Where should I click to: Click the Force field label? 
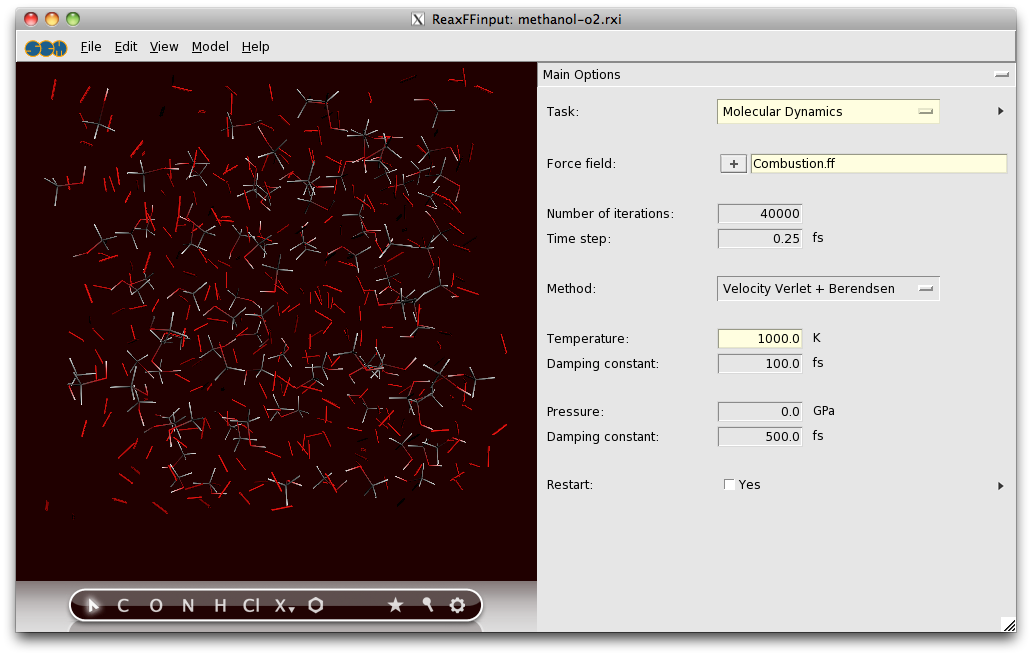[x=581, y=164]
